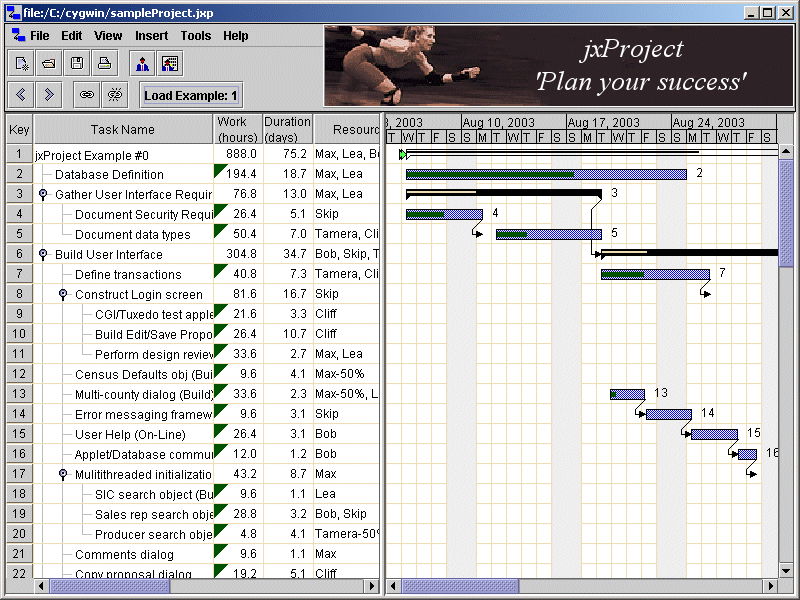This screenshot has width=800, height=600.
Task: Click the Gantt horizontal scrollbar thumb
Action: (460, 586)
